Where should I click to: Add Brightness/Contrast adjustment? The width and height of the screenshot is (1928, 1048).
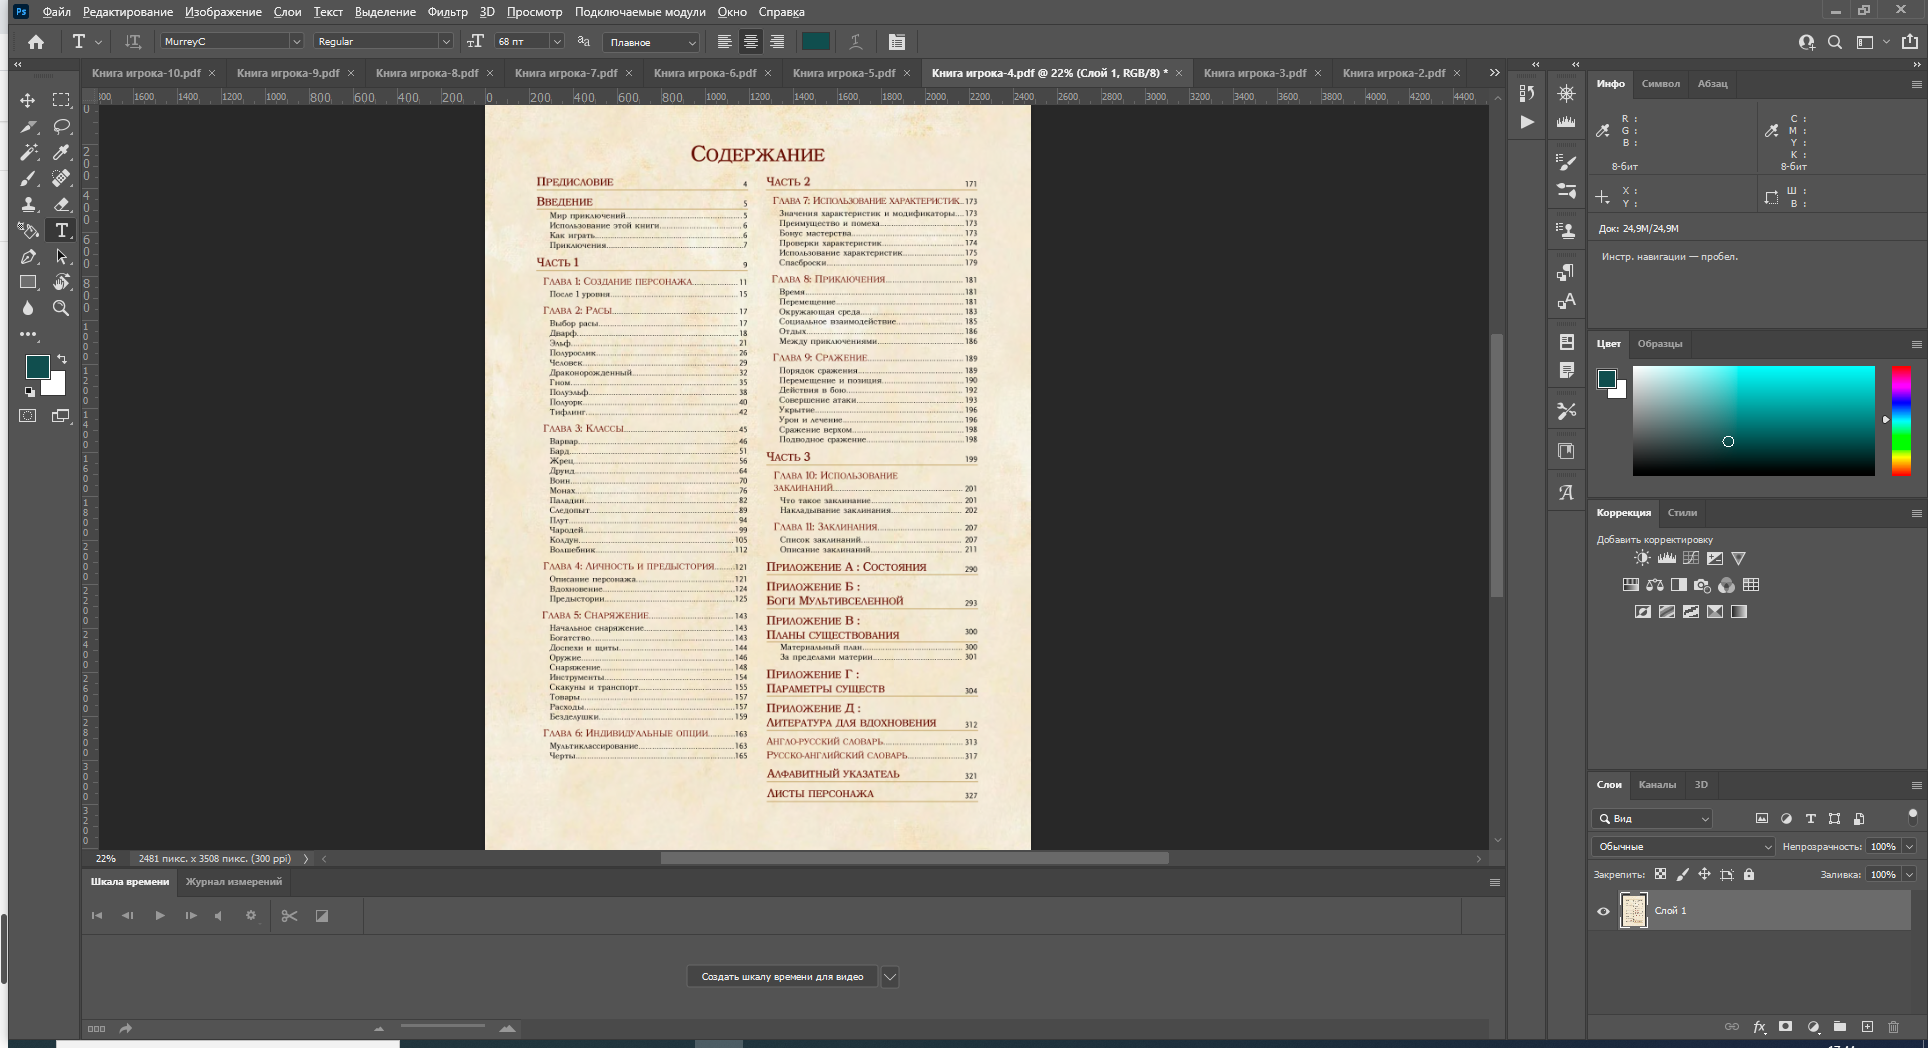(1642, 558)
